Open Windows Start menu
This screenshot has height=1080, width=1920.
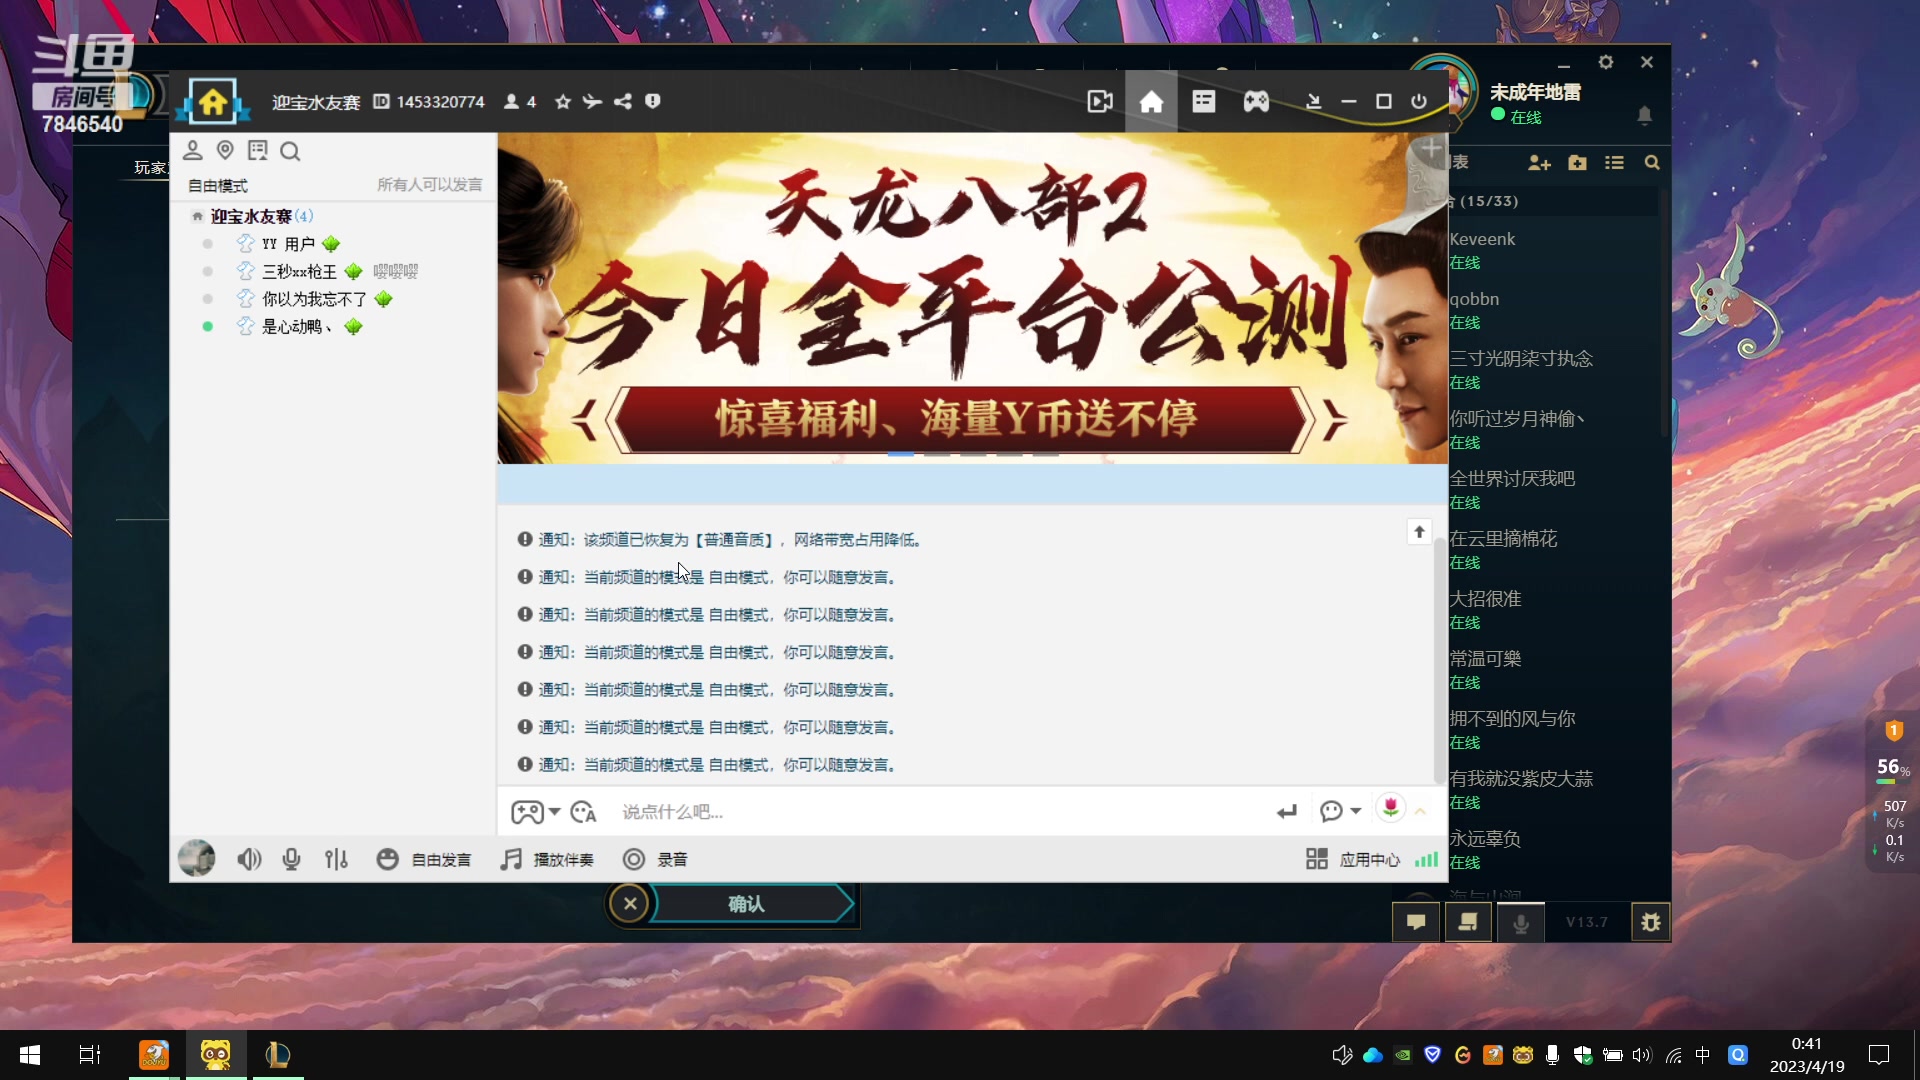coord(30,1055)
